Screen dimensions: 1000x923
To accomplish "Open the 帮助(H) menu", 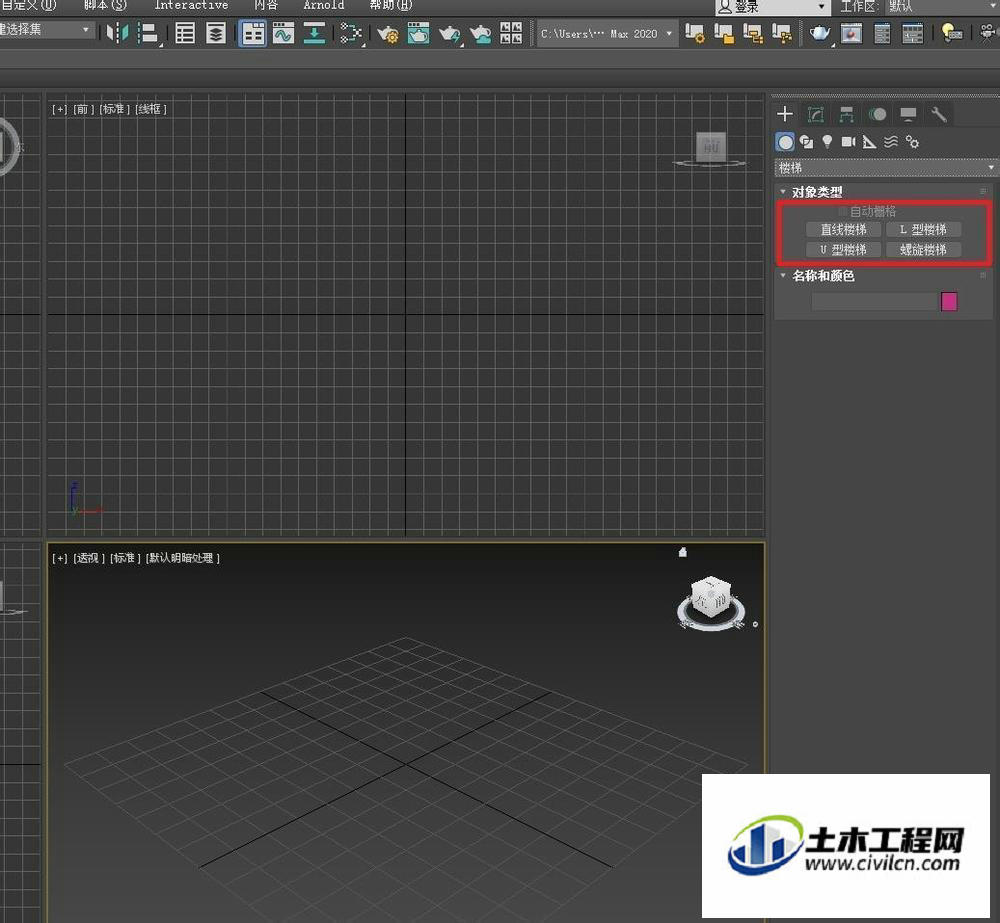I will (391, 5).
